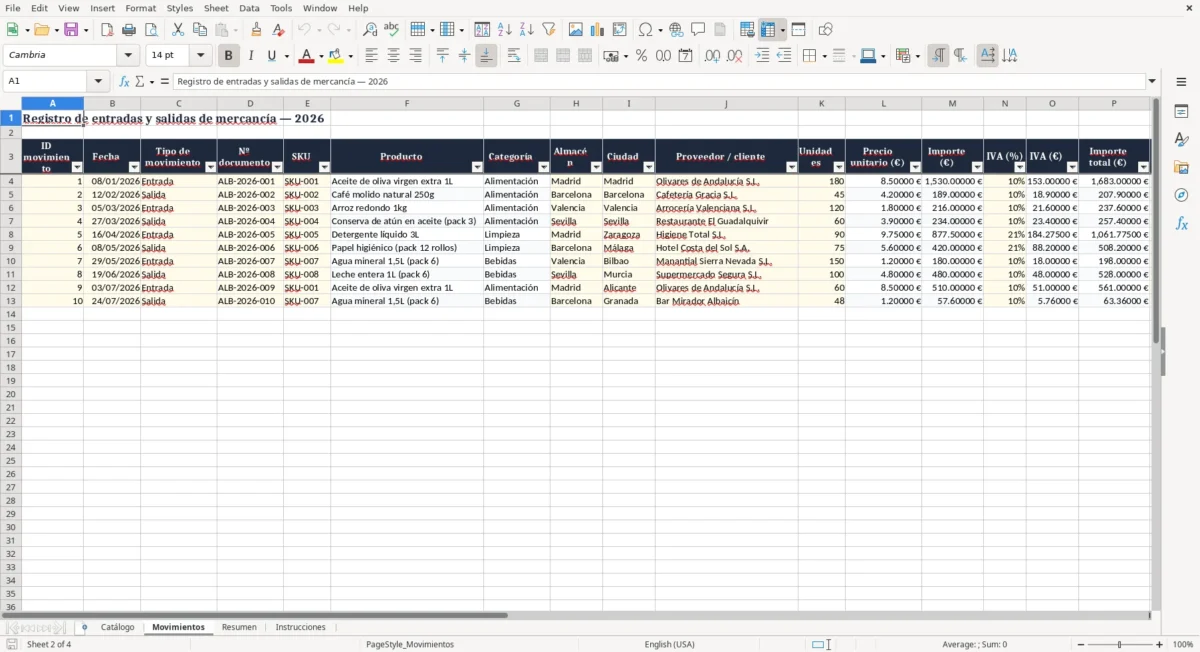Open sidebar Navigator compass icon
The image size is (1200, 652).
tap(1181, 195)
